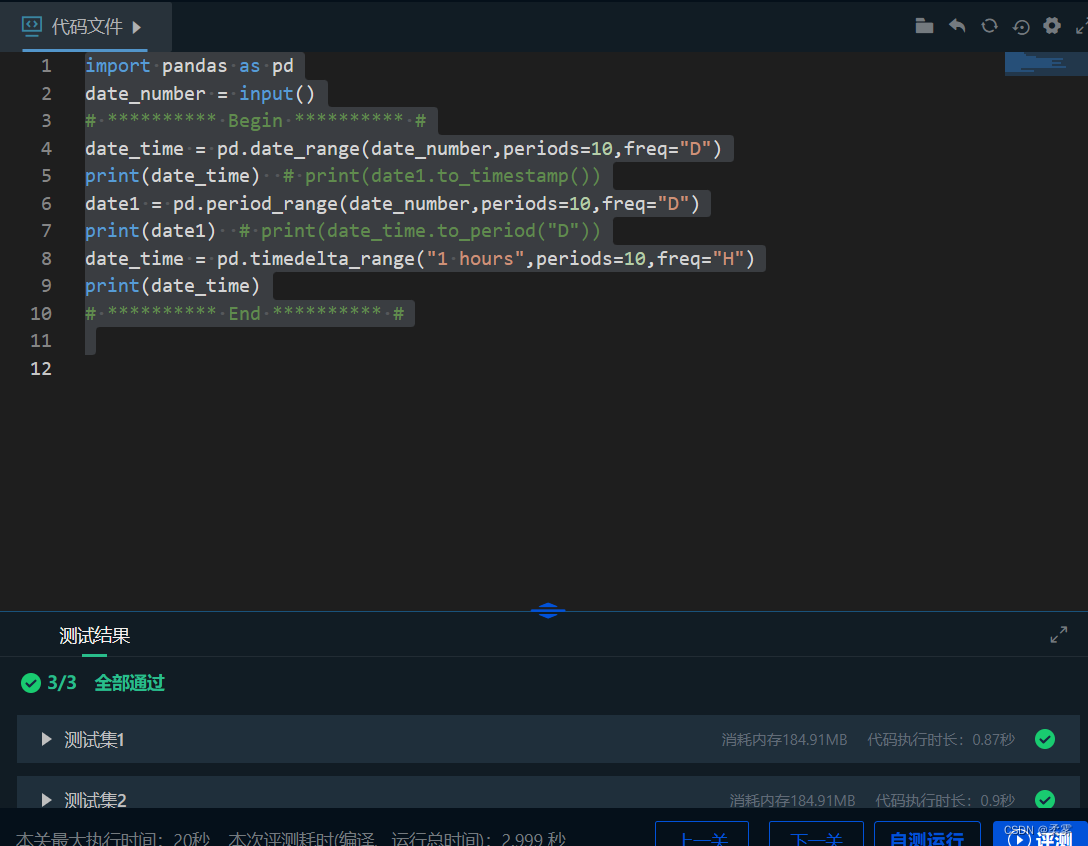
Task: Click pd.timedelta_range code on line 8
Action: [x=420, y=258]
